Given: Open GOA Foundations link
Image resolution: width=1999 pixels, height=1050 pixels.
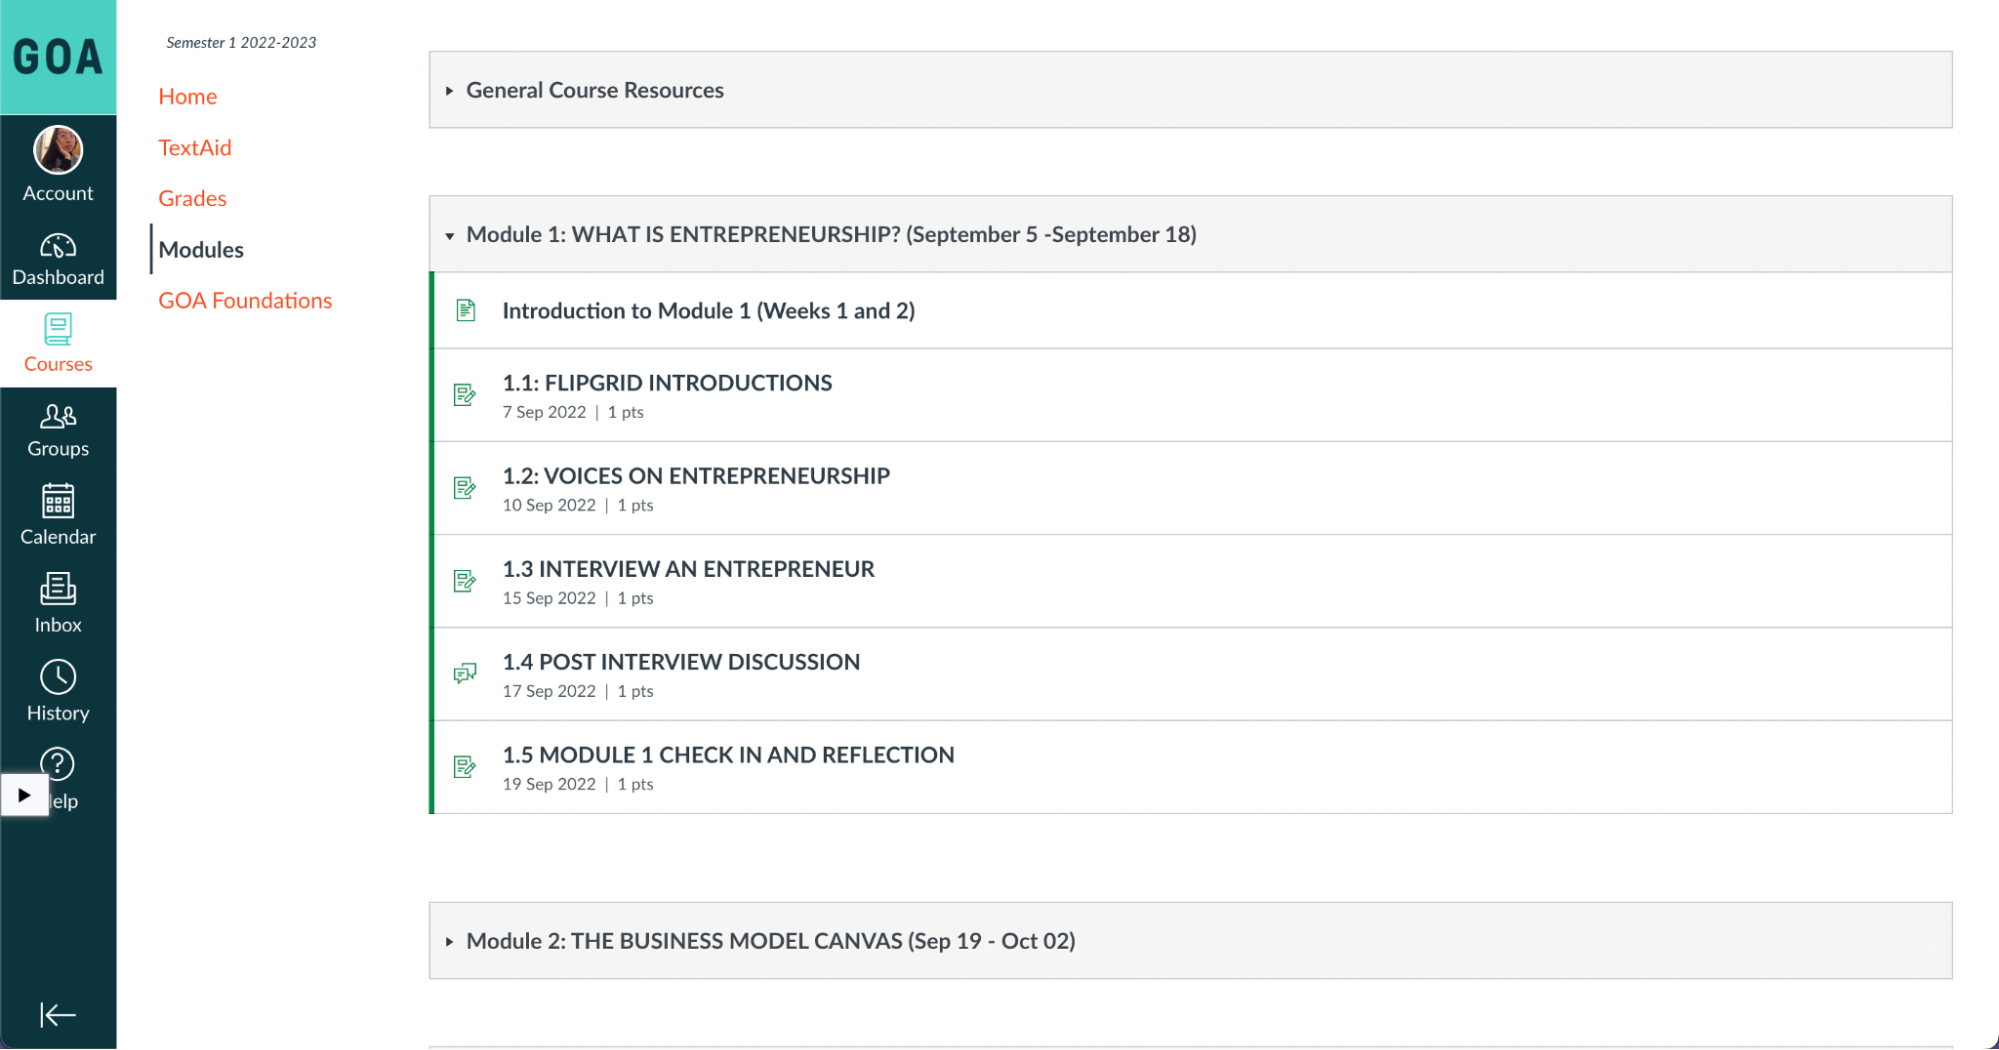Looking at the screenshot, I should pyautogui.click(x=245, y=300).
